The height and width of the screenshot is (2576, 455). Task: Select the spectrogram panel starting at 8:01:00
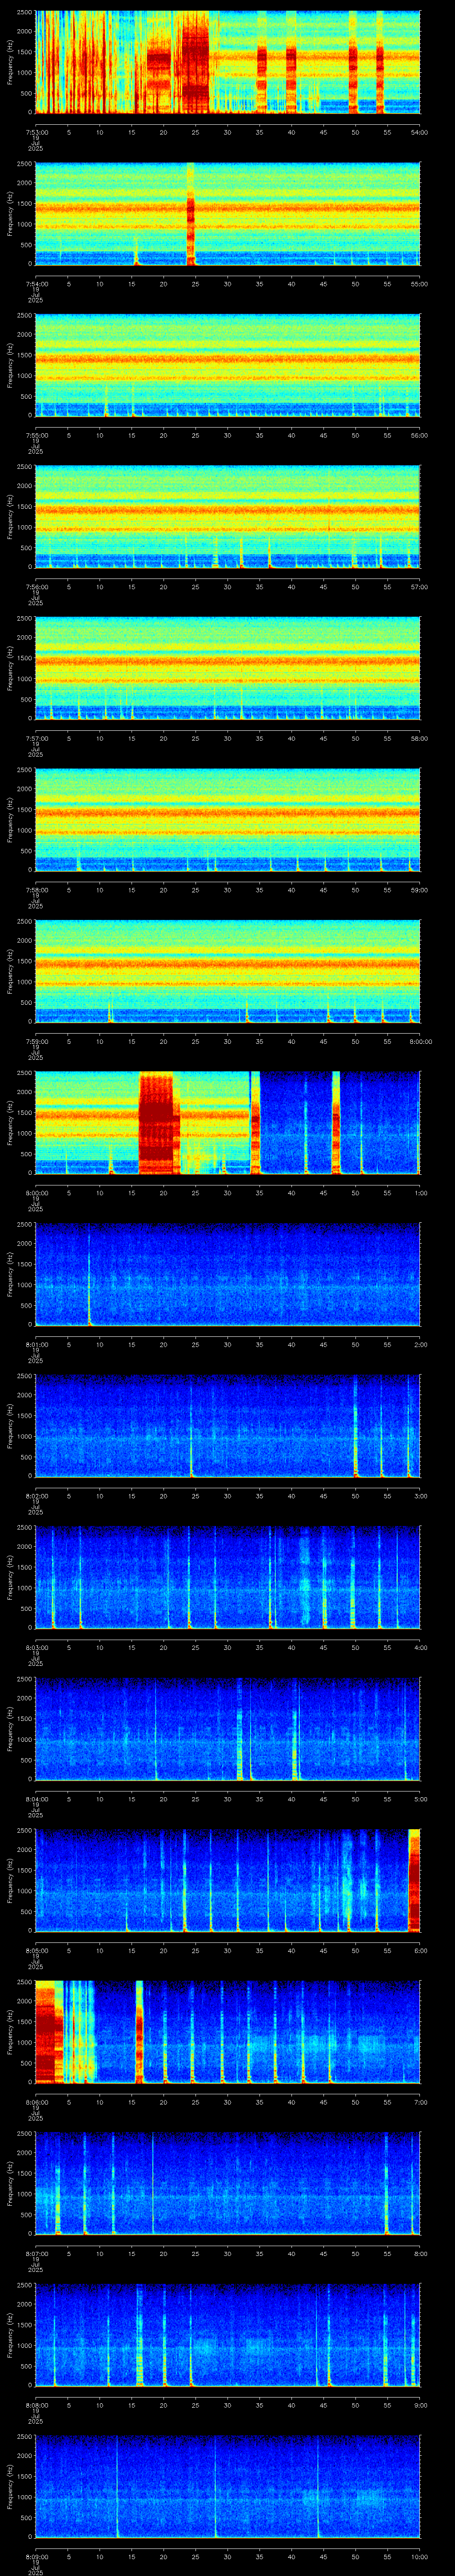tap(227, 1274)
